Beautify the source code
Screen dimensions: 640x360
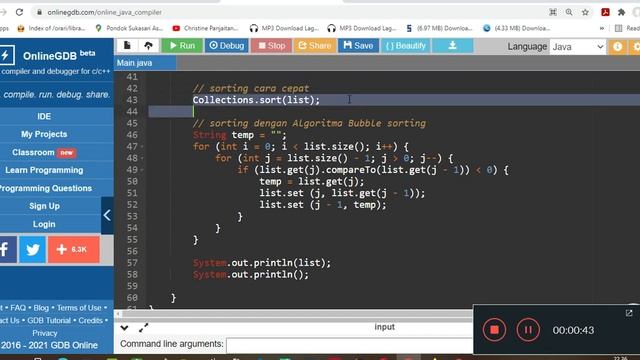click(405, 46)
